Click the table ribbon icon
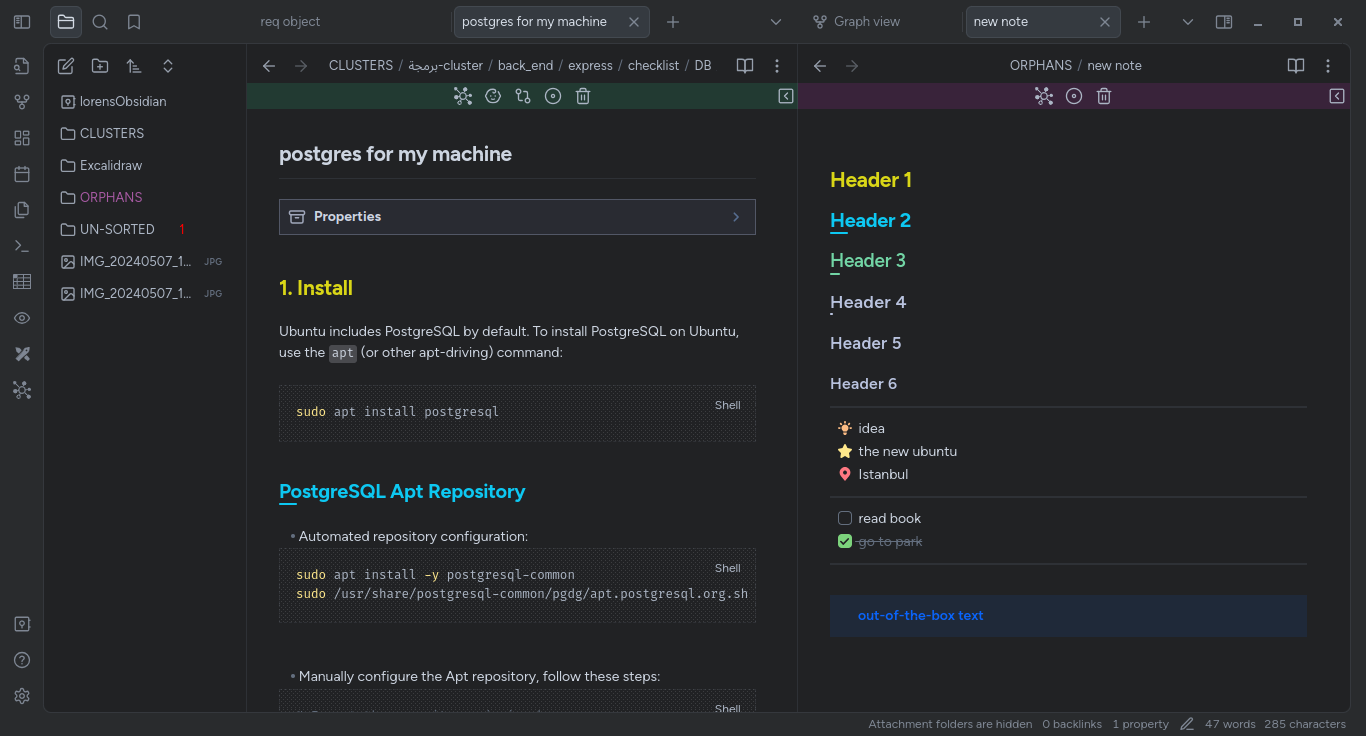The height and width of the screenshot is (736, 1366). [x=22, y=282]
